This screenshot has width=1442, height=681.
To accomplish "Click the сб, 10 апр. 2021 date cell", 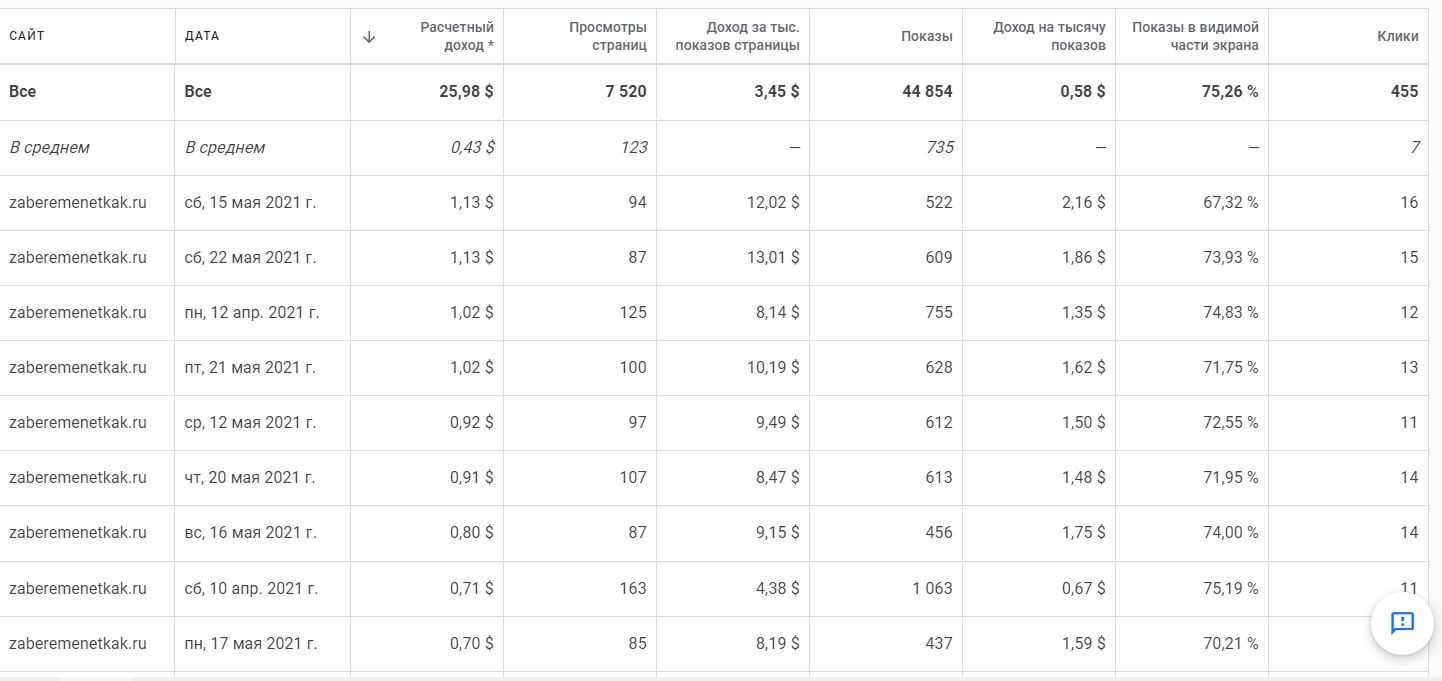I will click(x=251, y=589).
